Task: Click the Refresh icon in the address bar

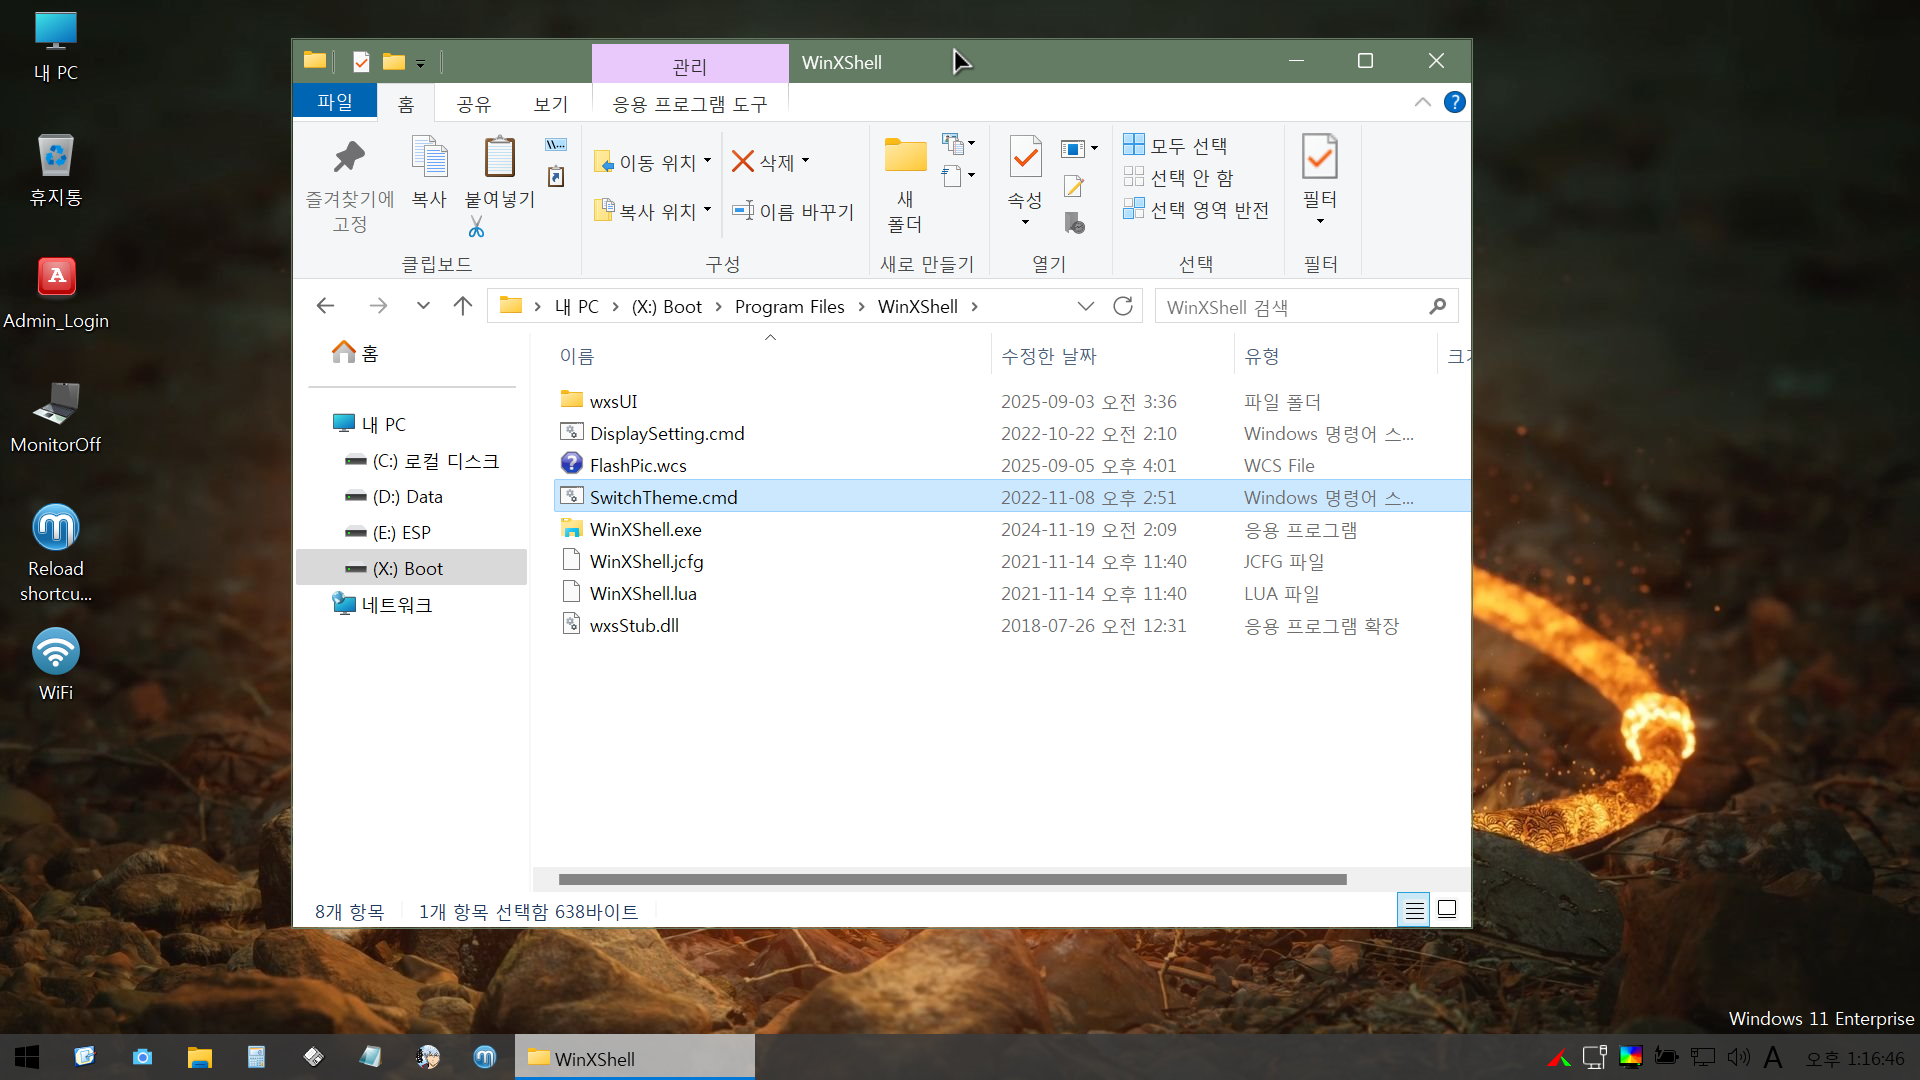Action: tap(1123, 306)
